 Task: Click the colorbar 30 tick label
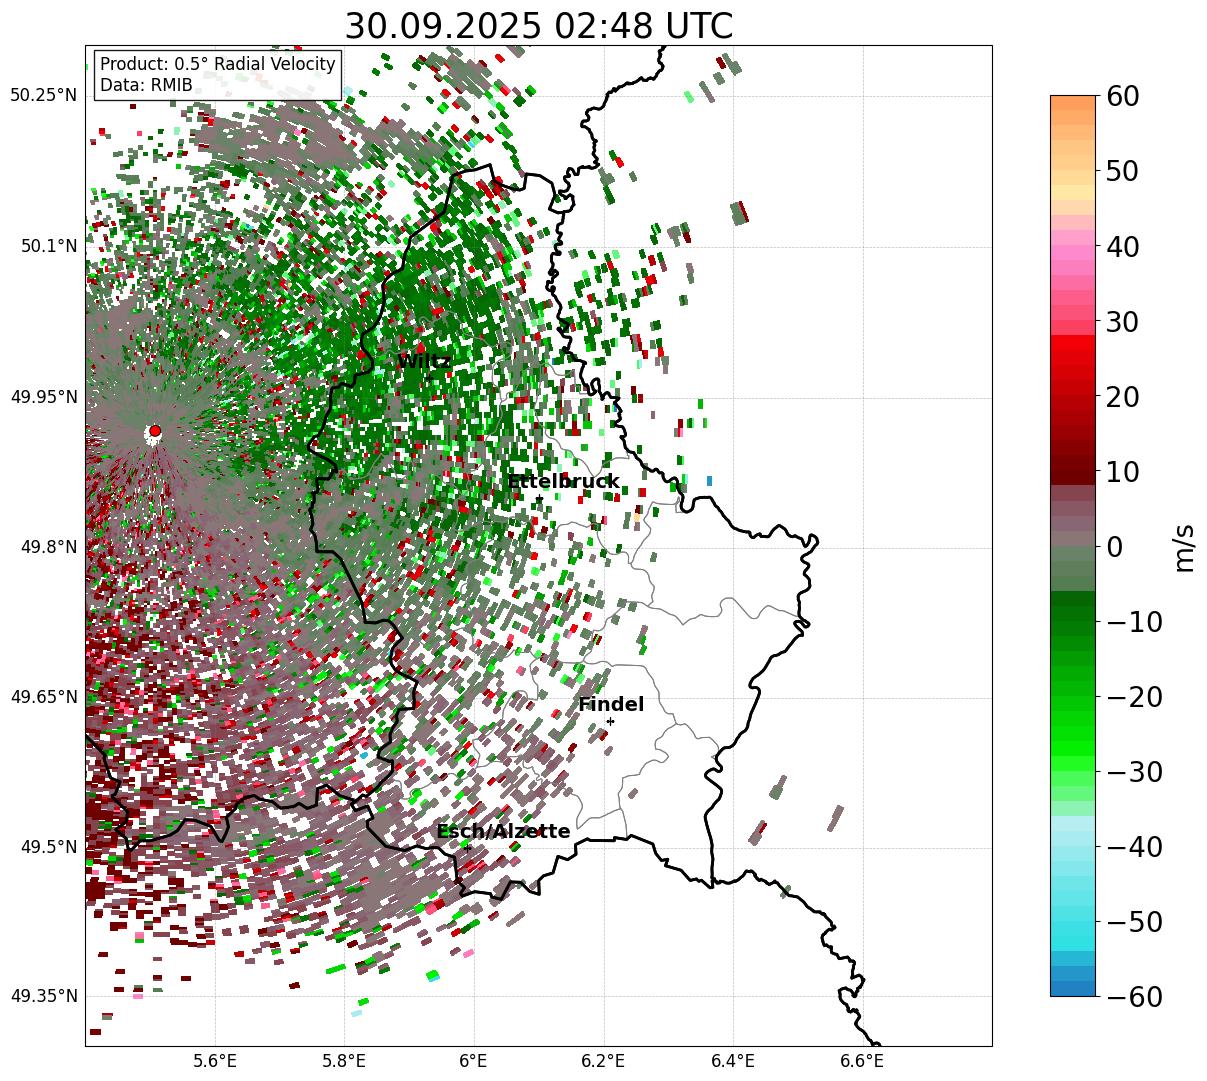(1121, 322)
